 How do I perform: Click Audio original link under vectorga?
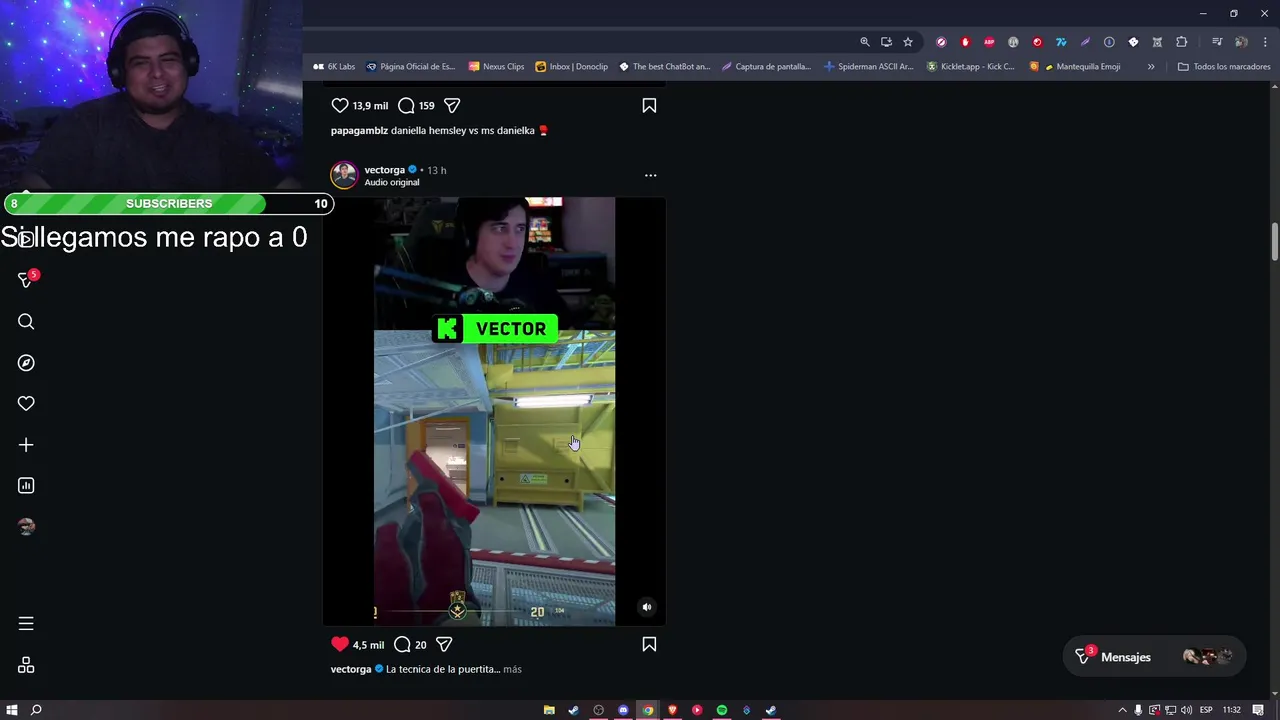coord(391,182)
